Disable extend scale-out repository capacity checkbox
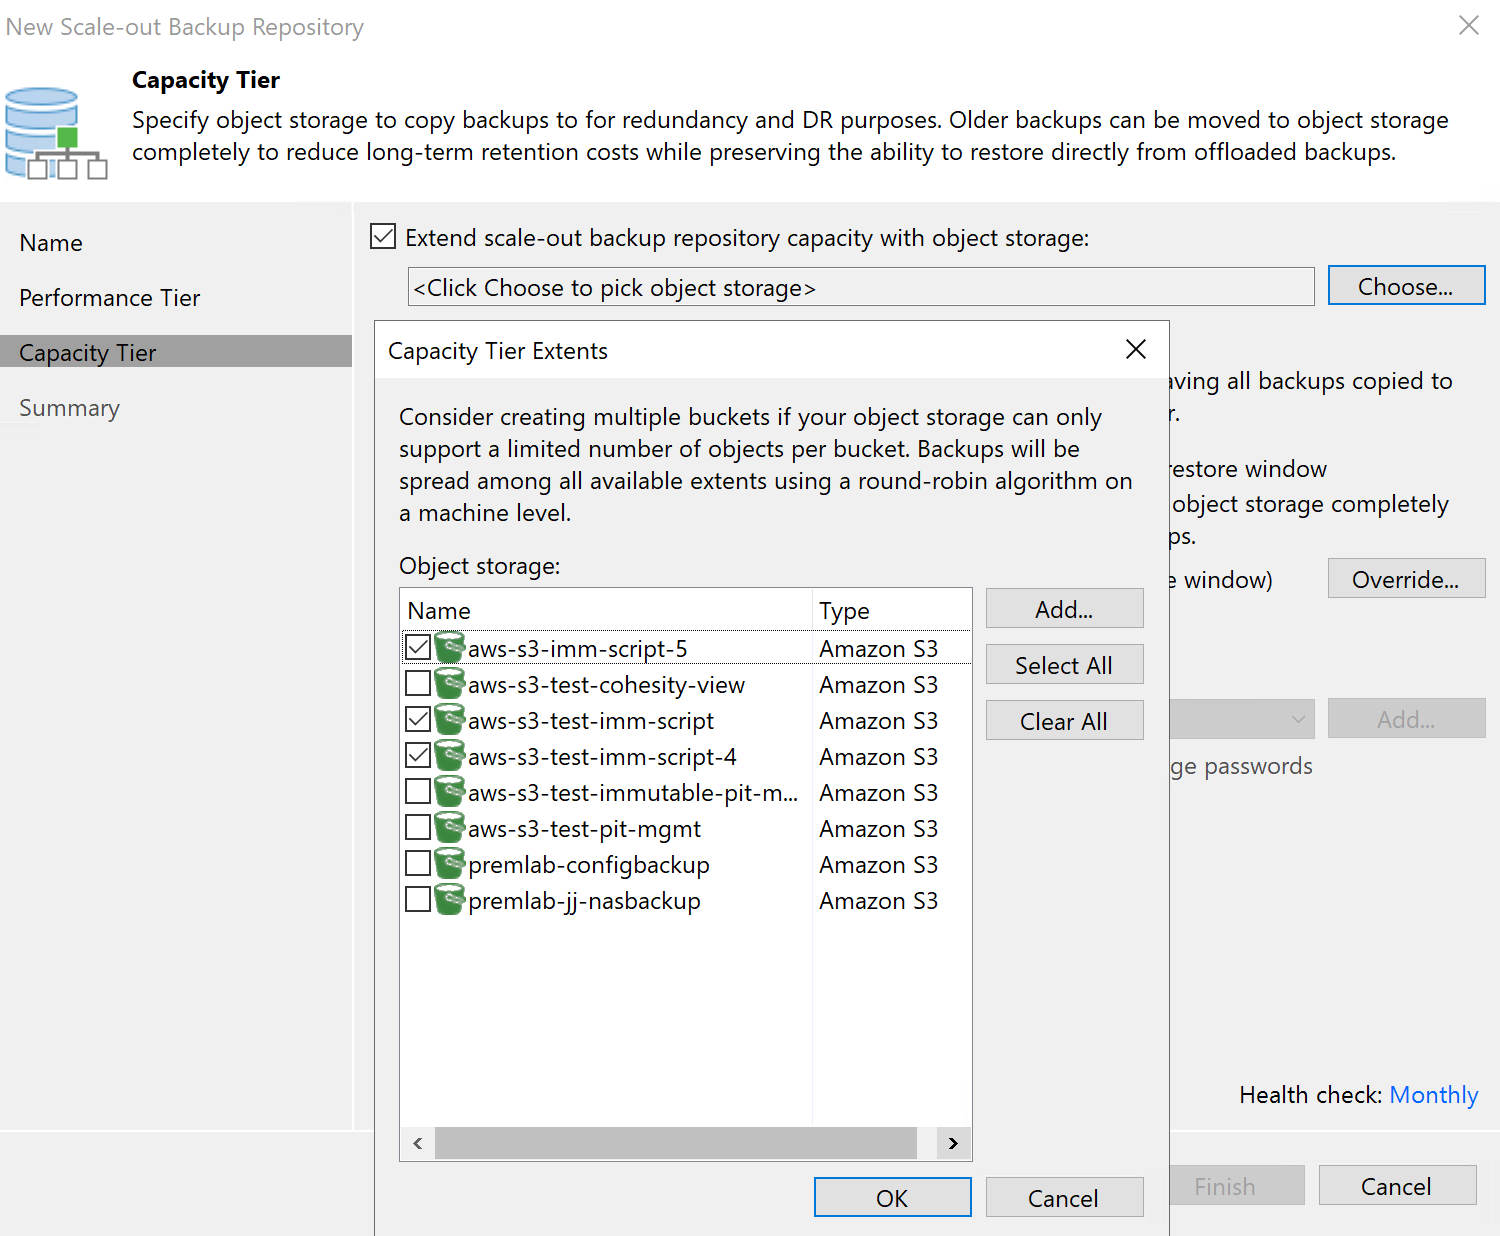 tap(383, 237)
